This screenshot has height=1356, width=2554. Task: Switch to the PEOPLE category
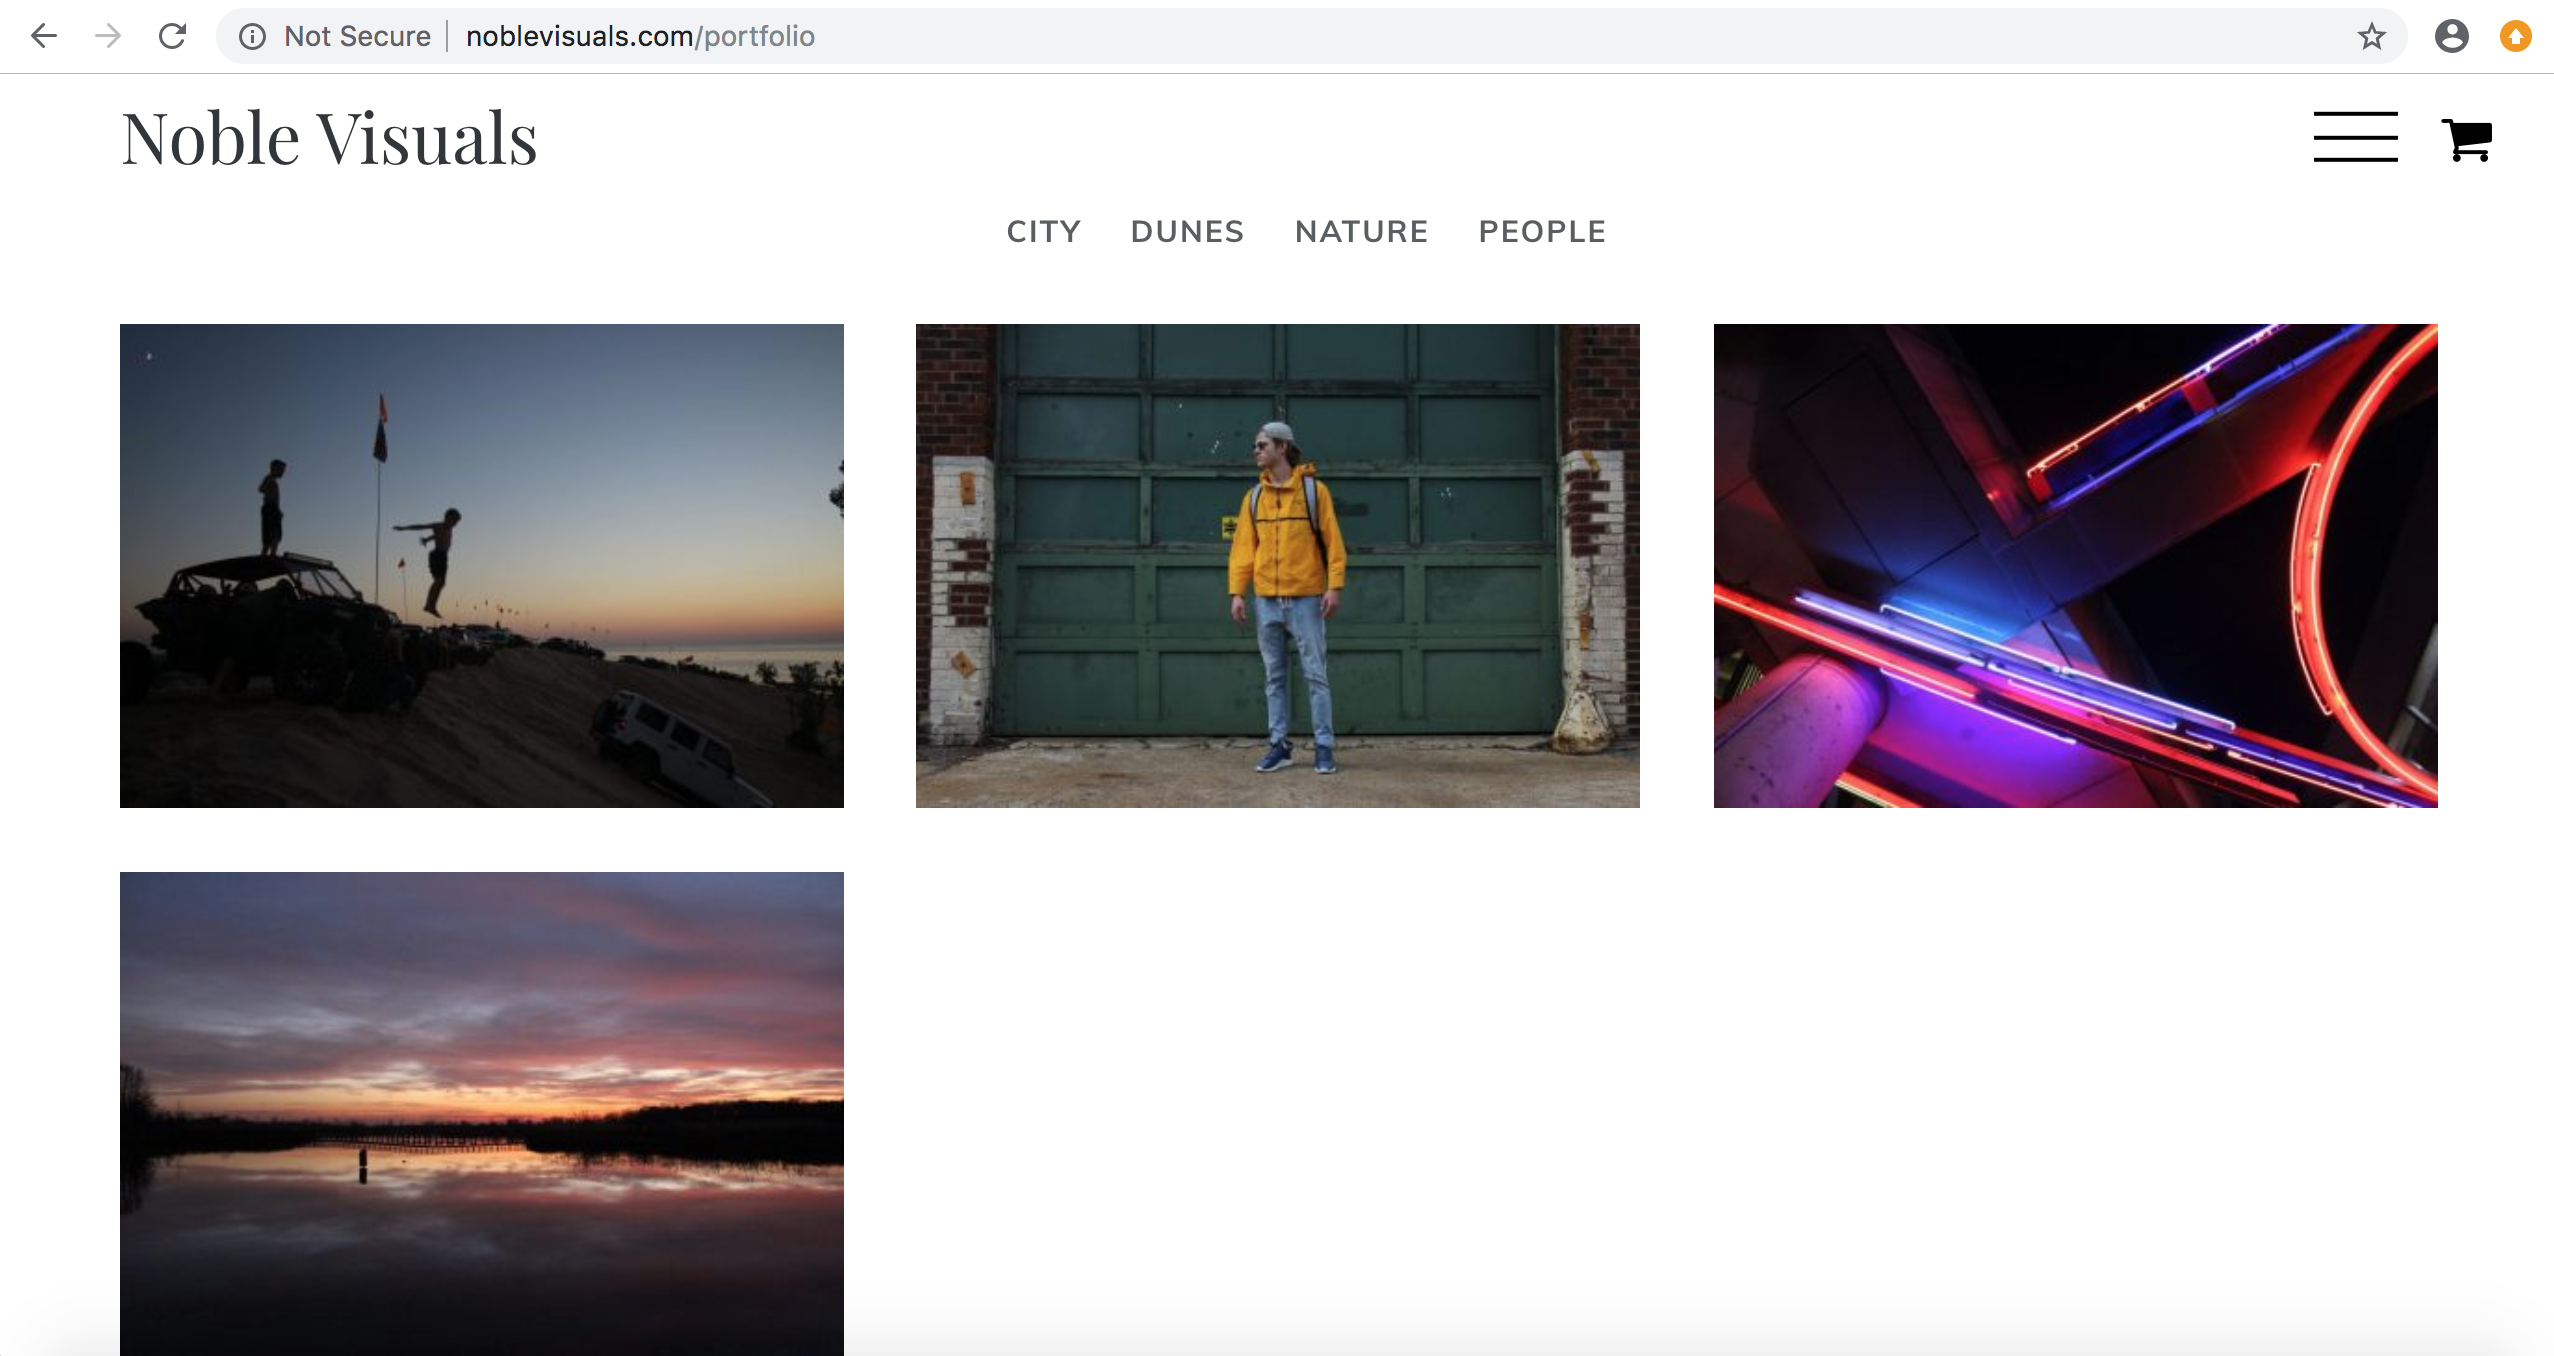click(x=1542, y=231)
